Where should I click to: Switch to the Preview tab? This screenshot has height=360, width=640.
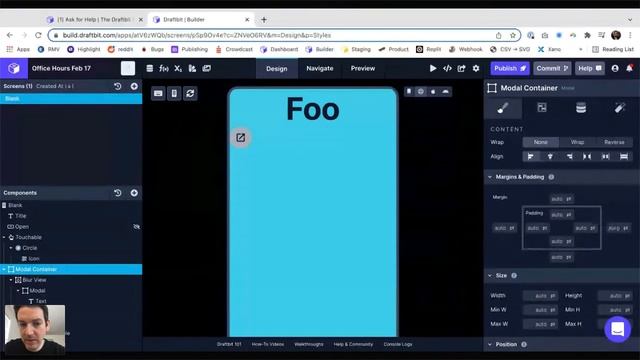click(x=363, y=69)
